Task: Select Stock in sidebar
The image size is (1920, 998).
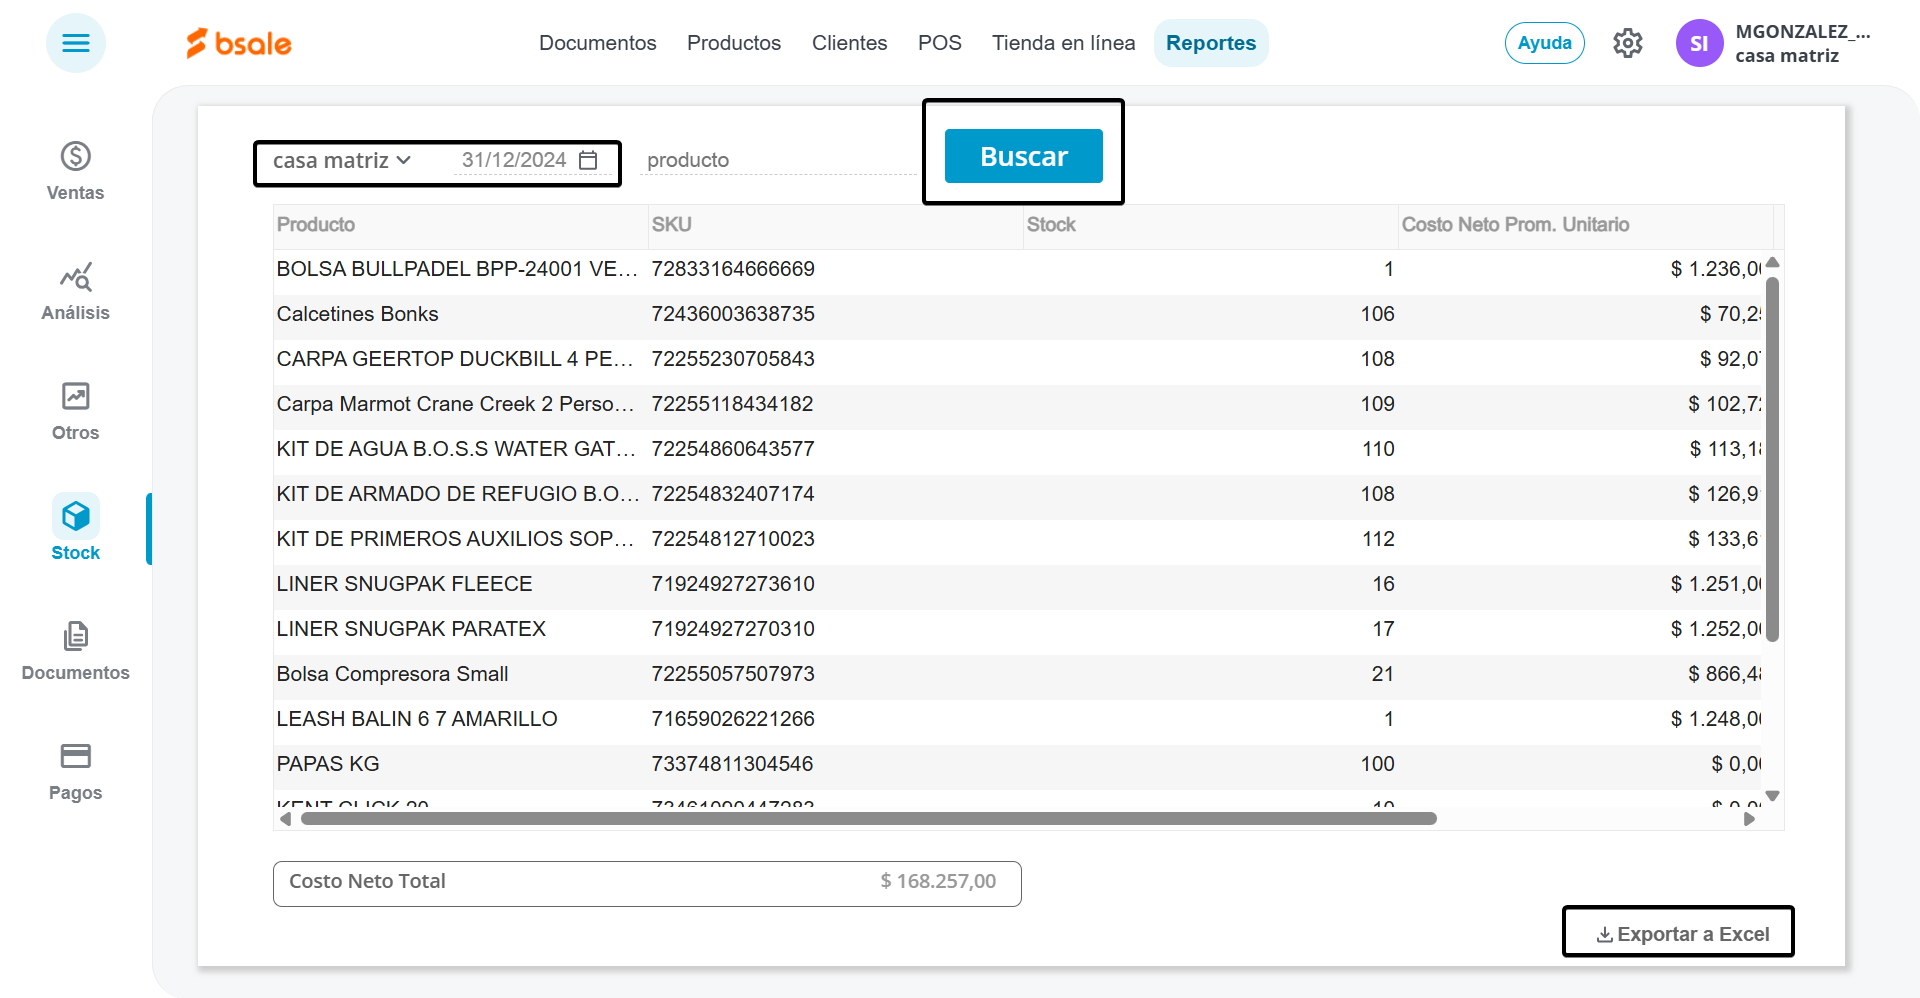Action: (x=76, y=529)
